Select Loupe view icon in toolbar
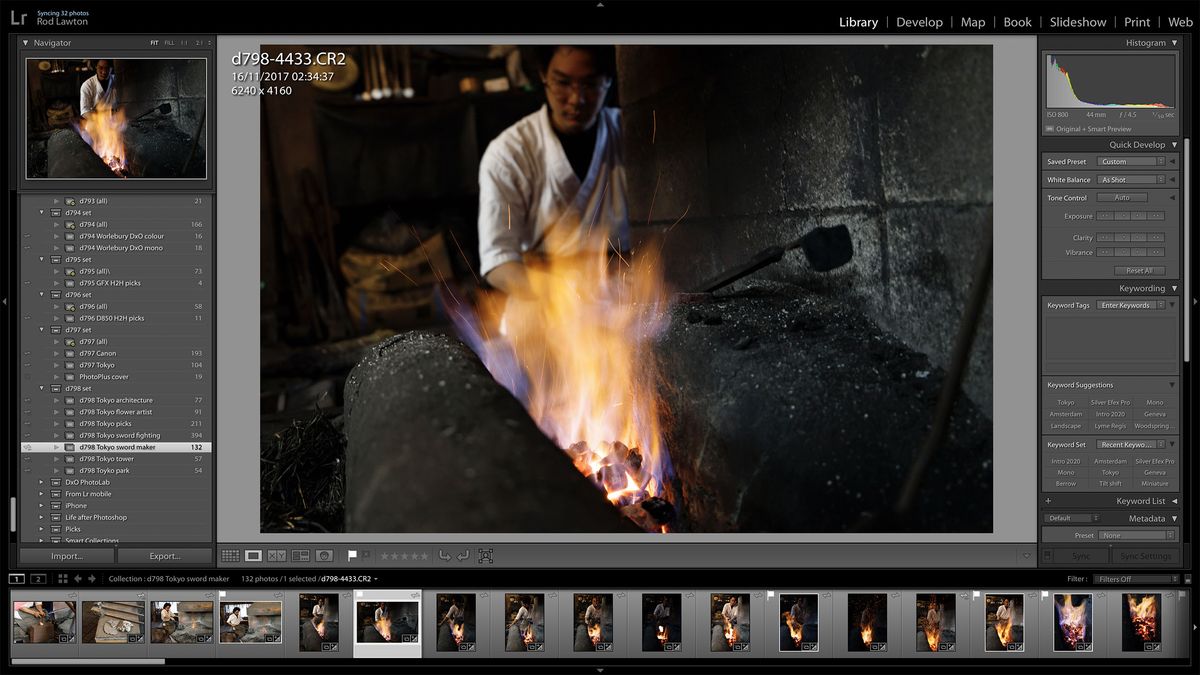This screenshot has width=1200, height=675. pyautogui.click(x=253, y=555)
